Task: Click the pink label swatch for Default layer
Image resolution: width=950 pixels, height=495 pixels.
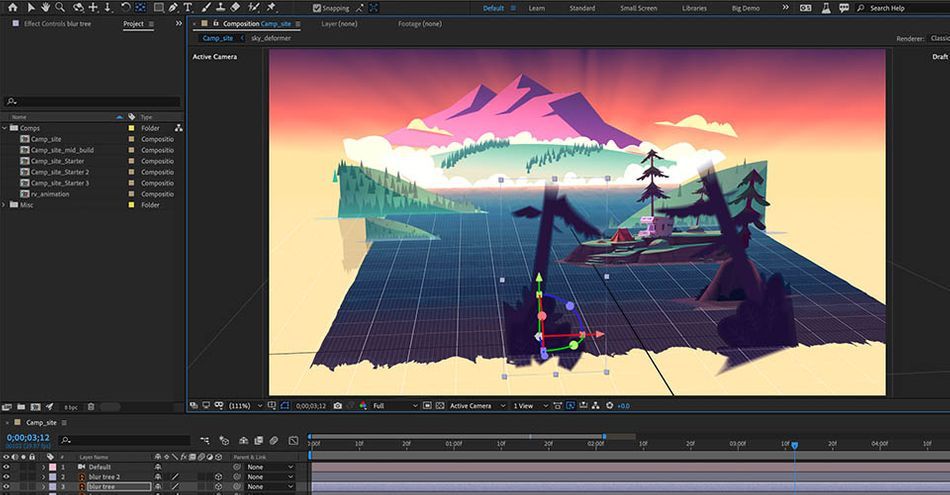Action: tap(52, 467)
